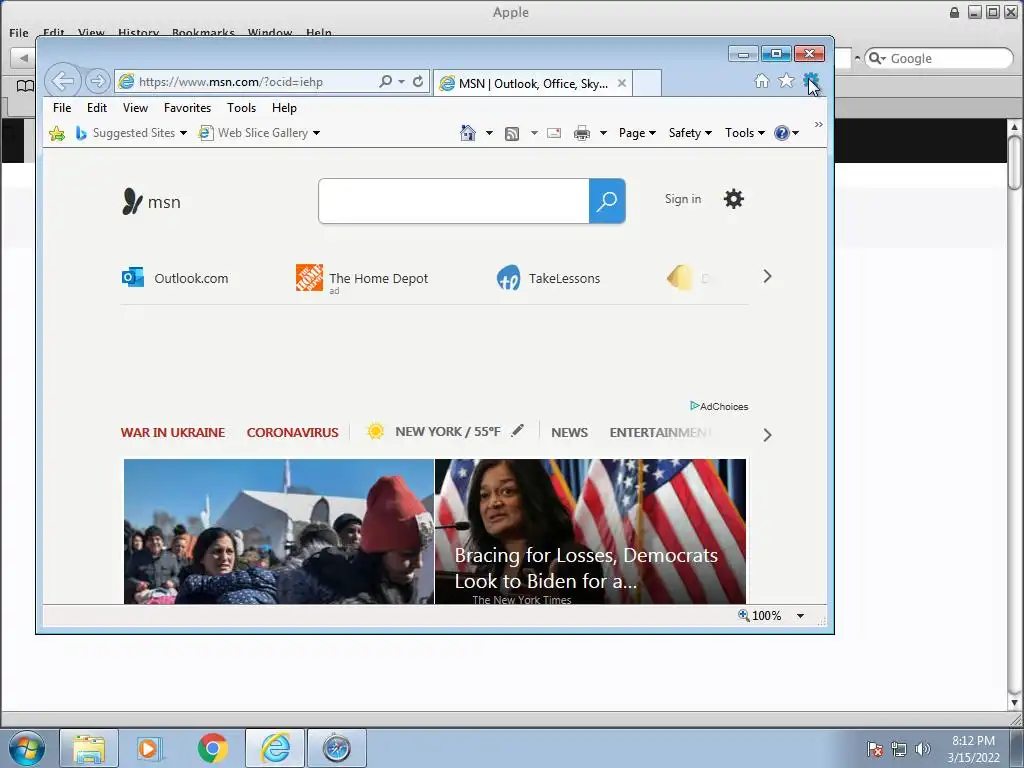1024x768 pixels.
Task: Click Sign in on MSN
Action: (682, 199)
